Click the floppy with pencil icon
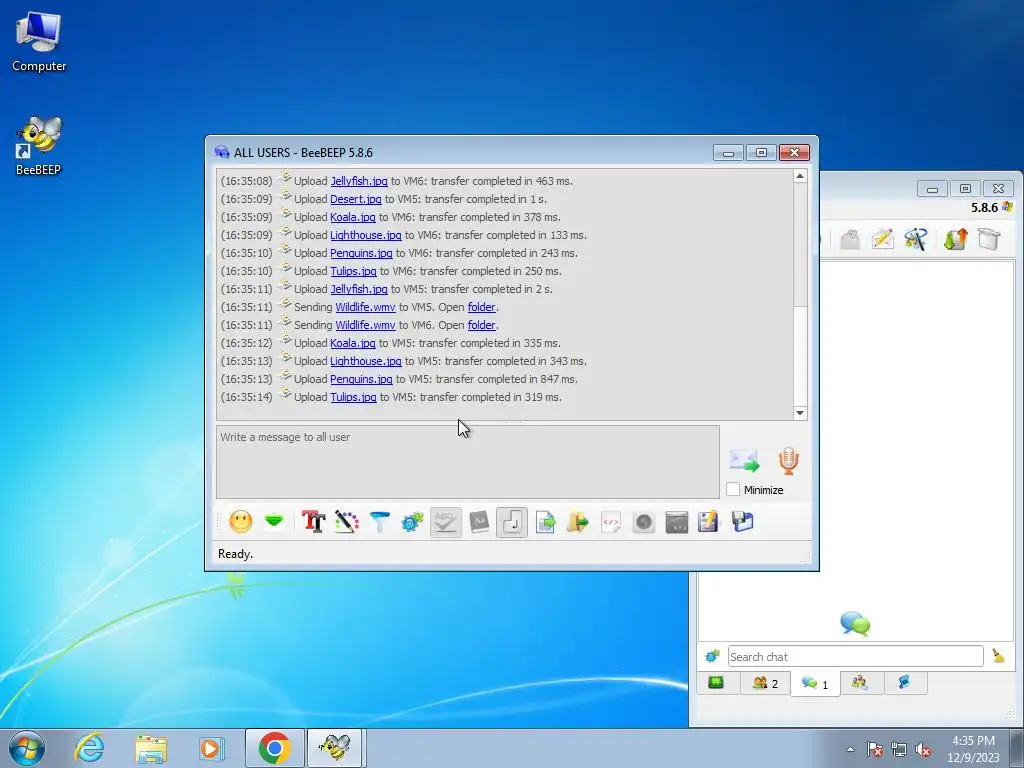The image size is (1024, 768). pyautogui.click(x=709, y=522)
